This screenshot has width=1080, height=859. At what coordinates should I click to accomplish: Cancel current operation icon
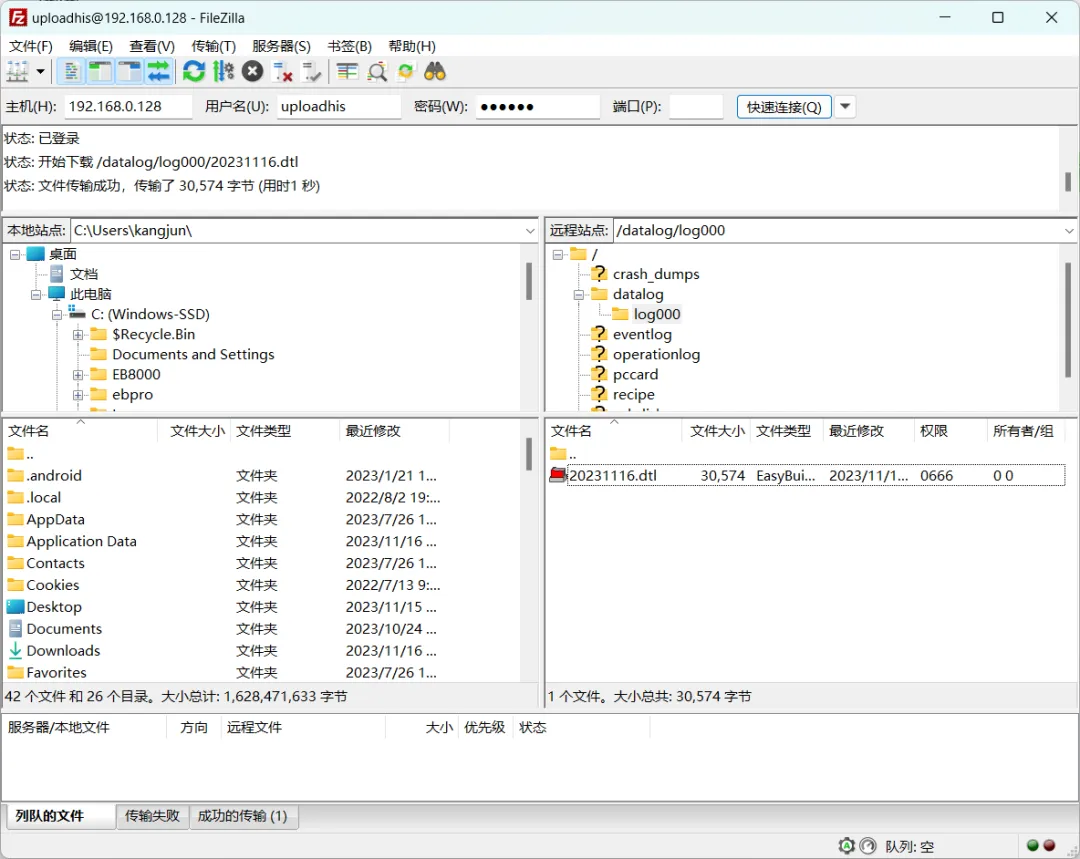tap(253, 71)
